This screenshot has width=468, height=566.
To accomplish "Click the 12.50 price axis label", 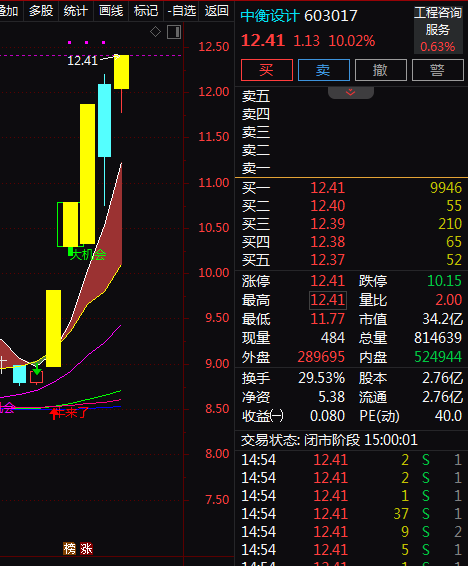I will tap(214, 47).
